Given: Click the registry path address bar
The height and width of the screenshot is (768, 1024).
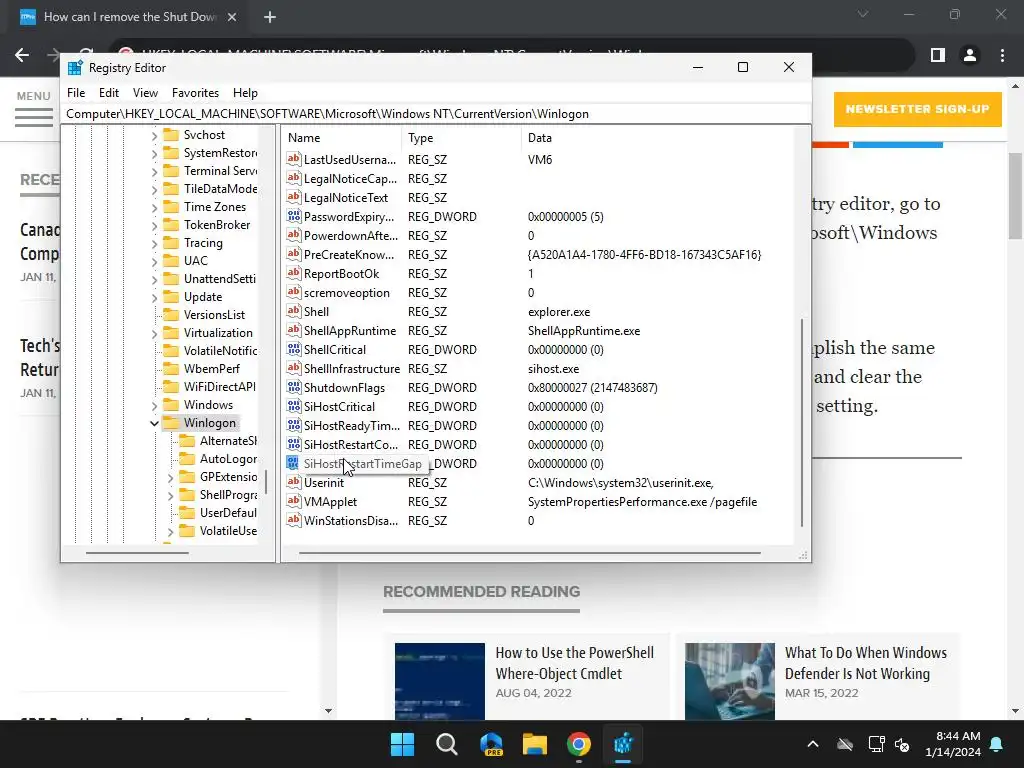Looking at the screenshot, I should coord(436,114).
